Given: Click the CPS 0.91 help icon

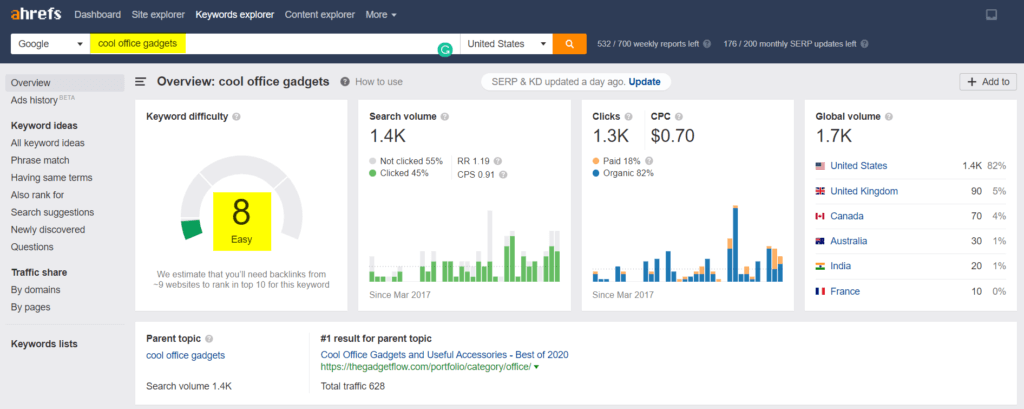Looking at the screenshot, I should (x=503, y=174).
